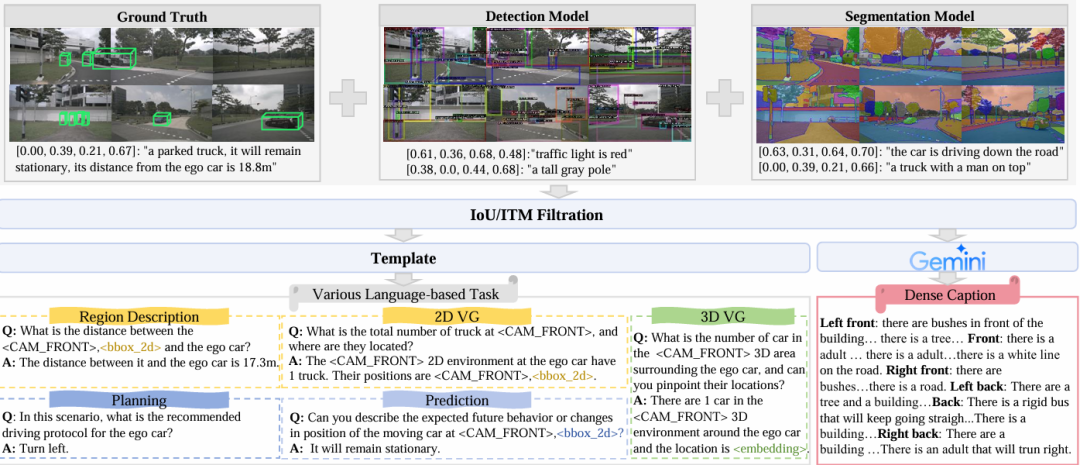Image resolution: width=1080 pixels, height=465 pixels.
Task: Select the Prediction label
Action: click(x=457, y=400)
